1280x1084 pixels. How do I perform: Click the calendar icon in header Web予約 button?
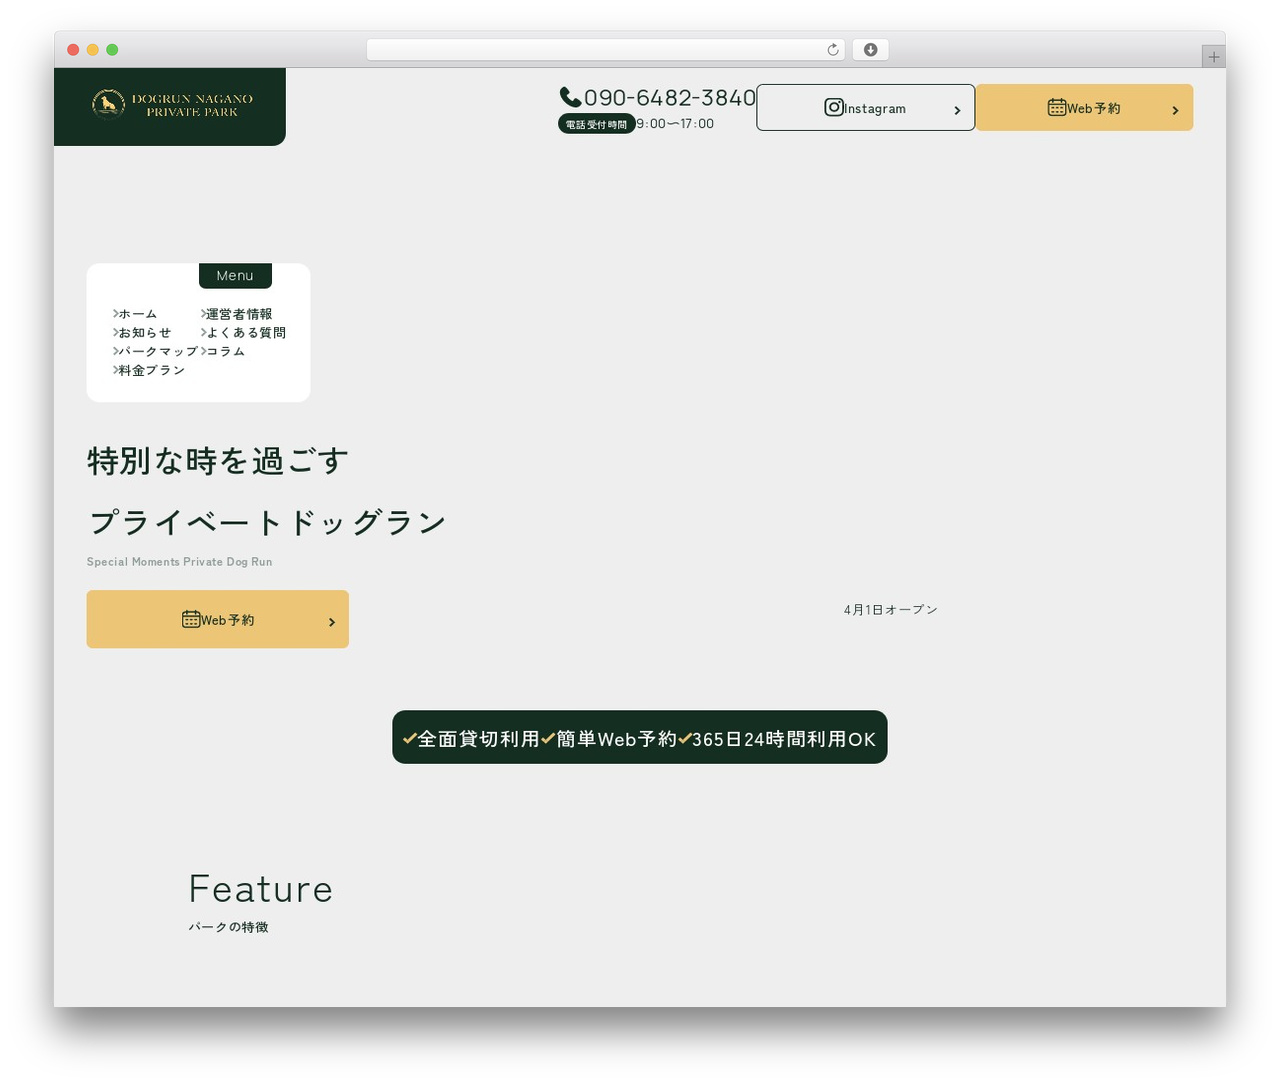(x=1057, y=107)
